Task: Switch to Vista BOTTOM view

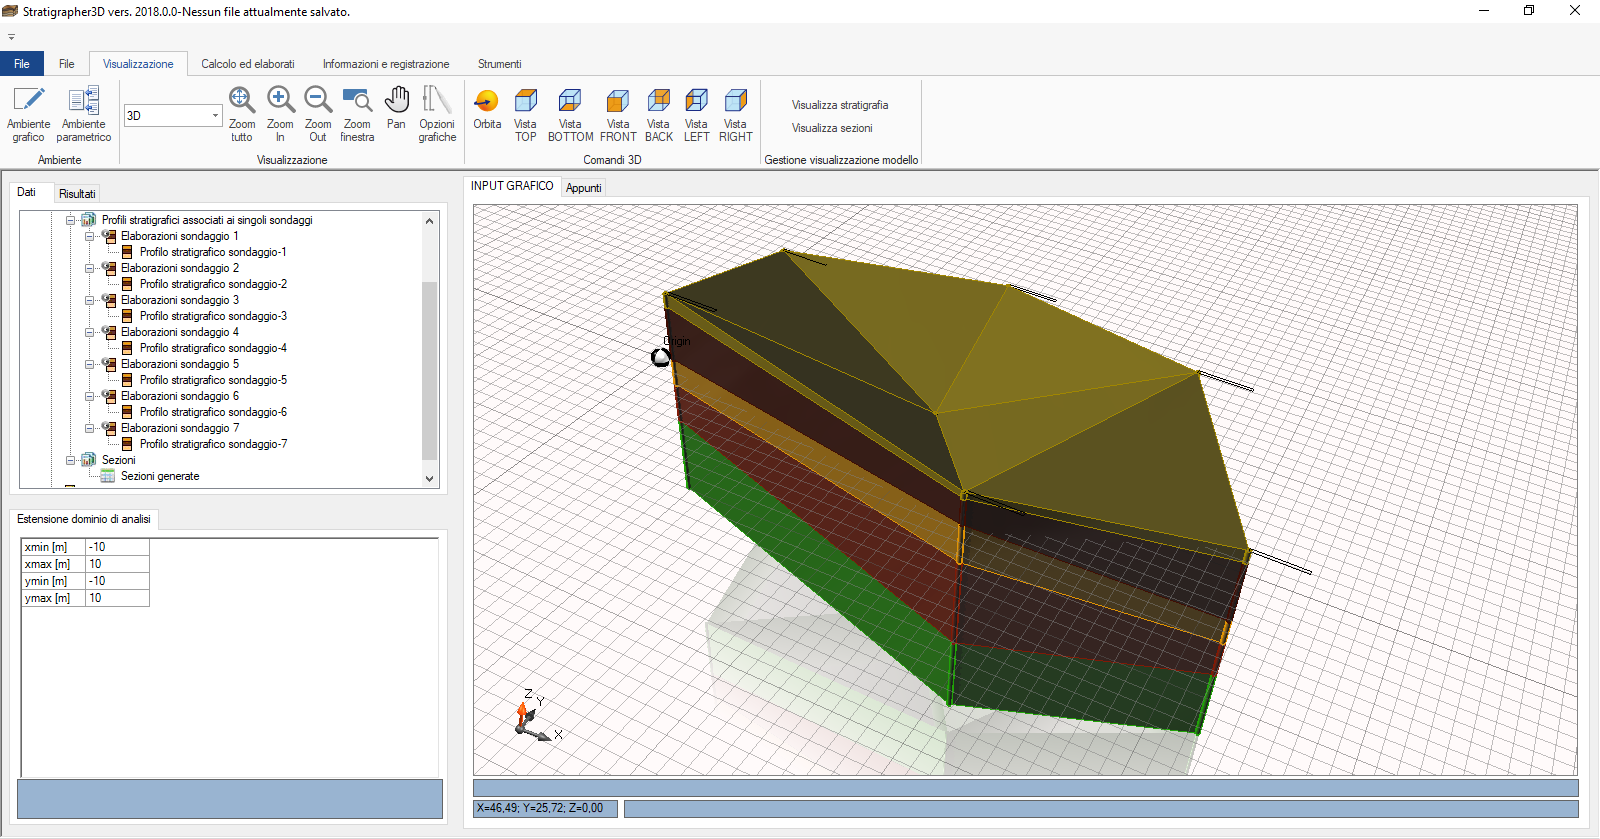Action: coord(570,114)
